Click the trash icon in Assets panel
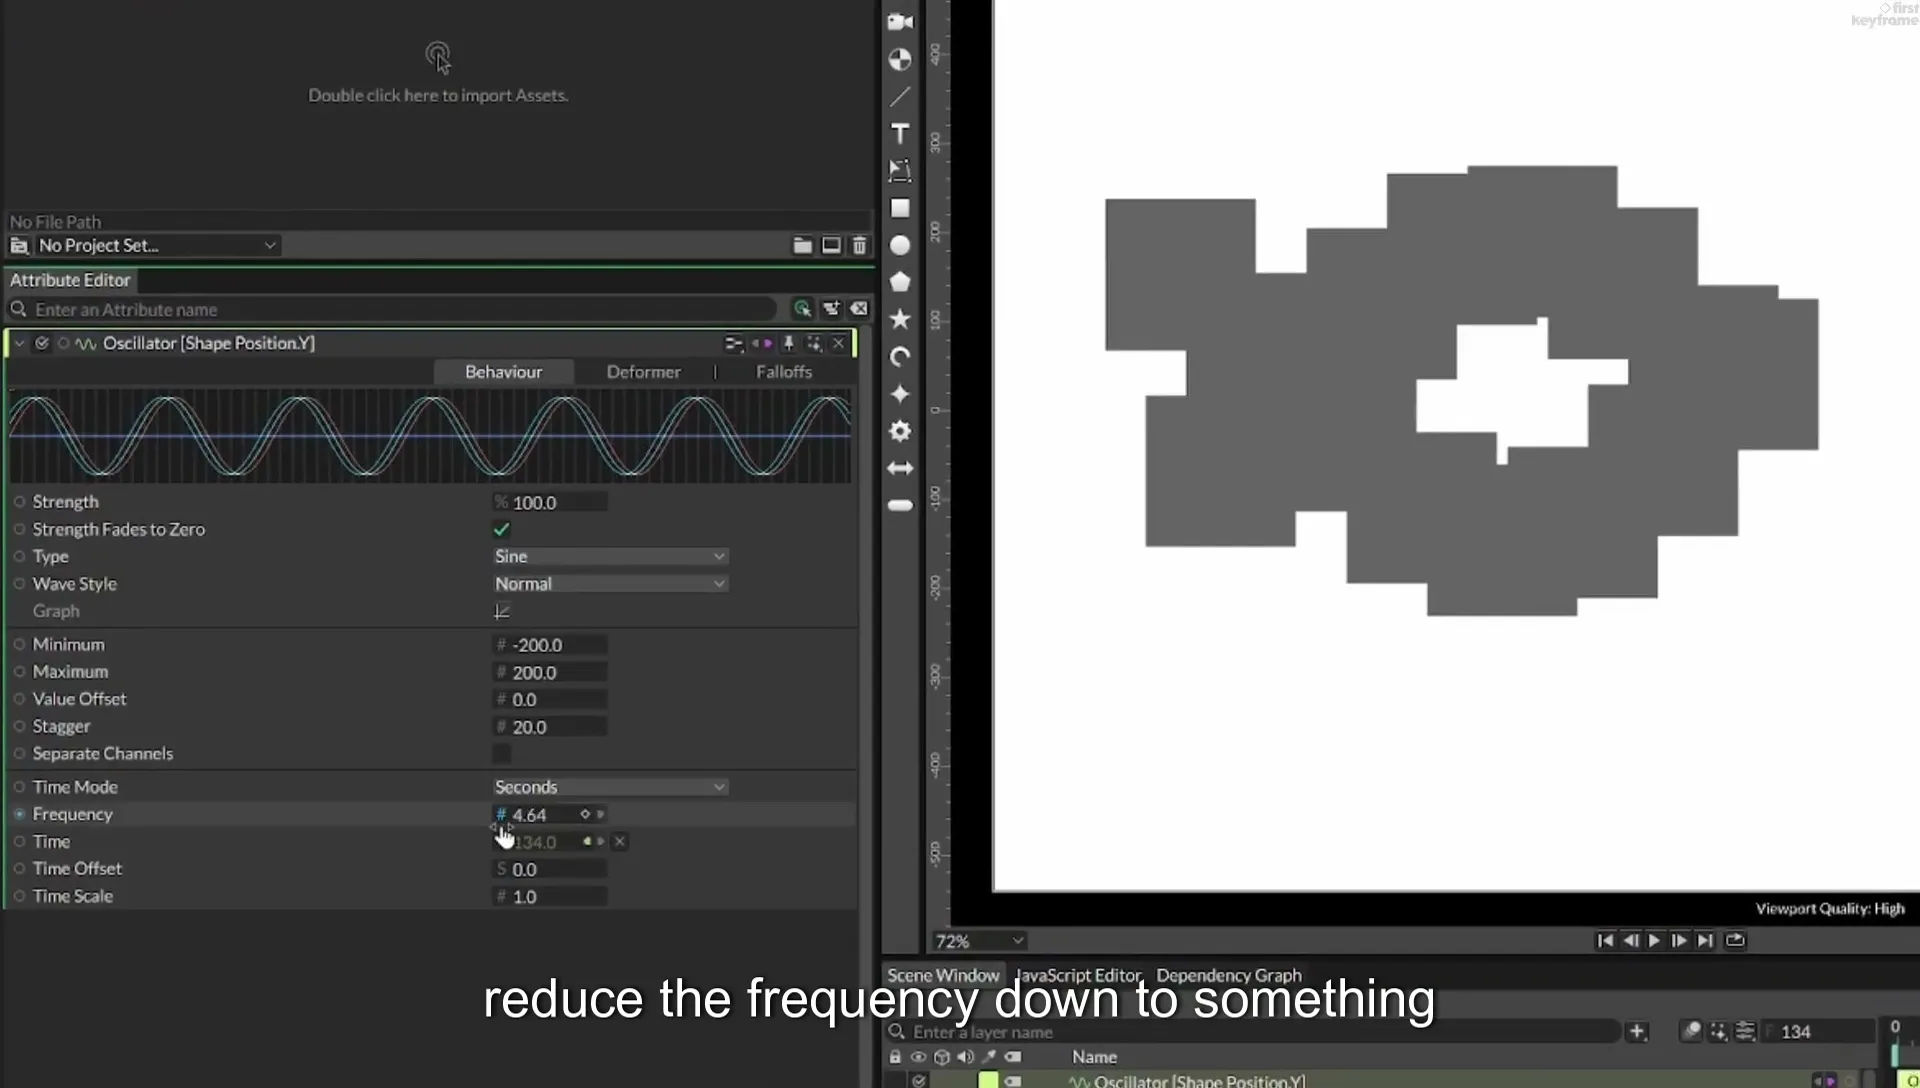This screenshot has height=1088, width=1920. [859, 245]
